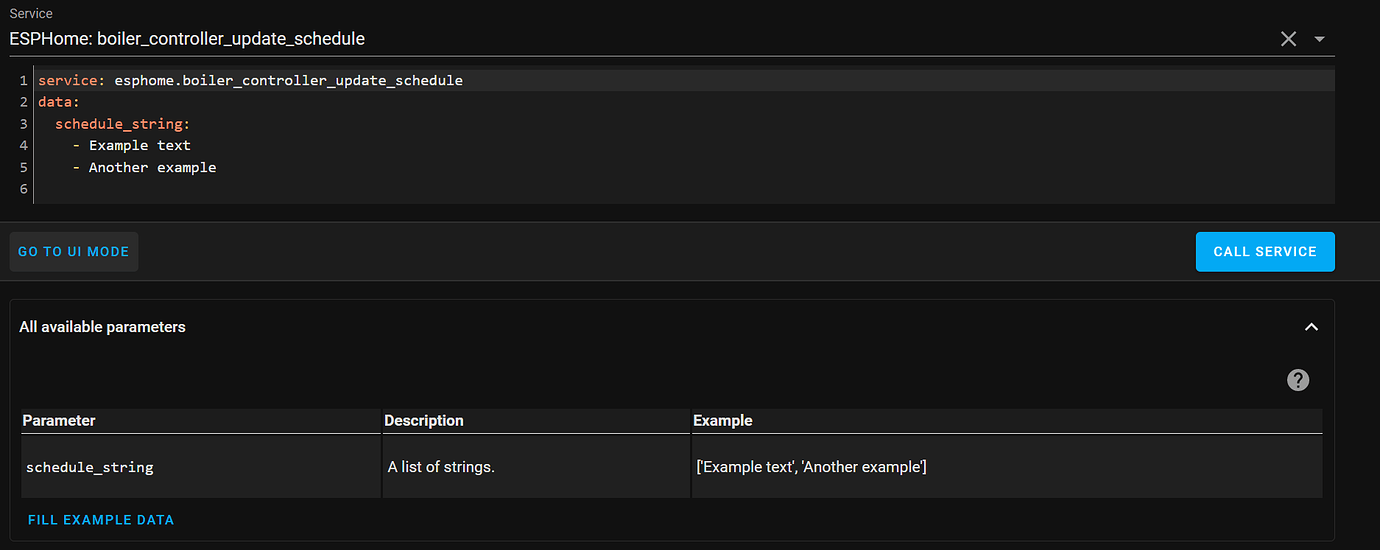Clear the selected service with the X icon
Image resolution: width=1380 pixels, height=550 pixels.
tap(1288, 39)
